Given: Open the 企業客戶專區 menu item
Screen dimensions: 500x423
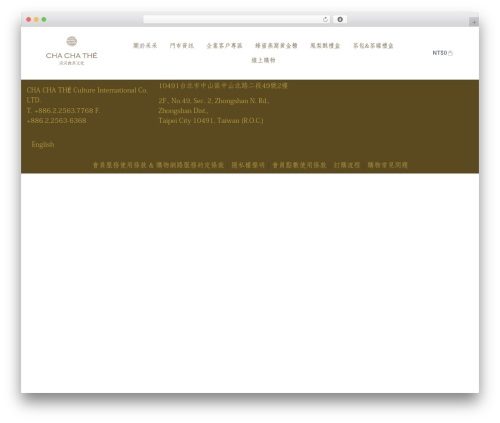Looking at the screenshot, I should click(x=224, y=46).
